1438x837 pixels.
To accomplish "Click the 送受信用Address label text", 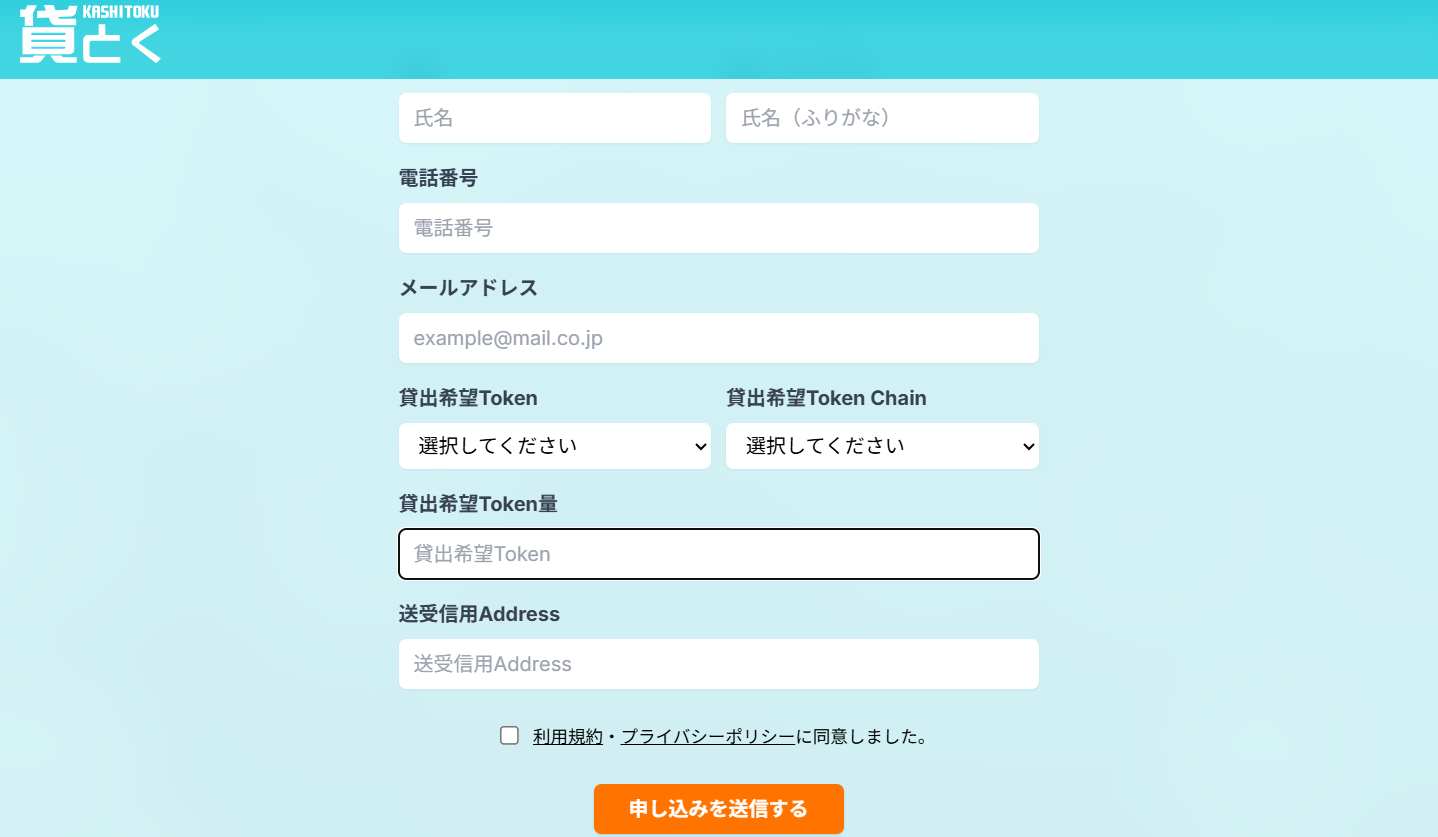I will pos(479,614).
